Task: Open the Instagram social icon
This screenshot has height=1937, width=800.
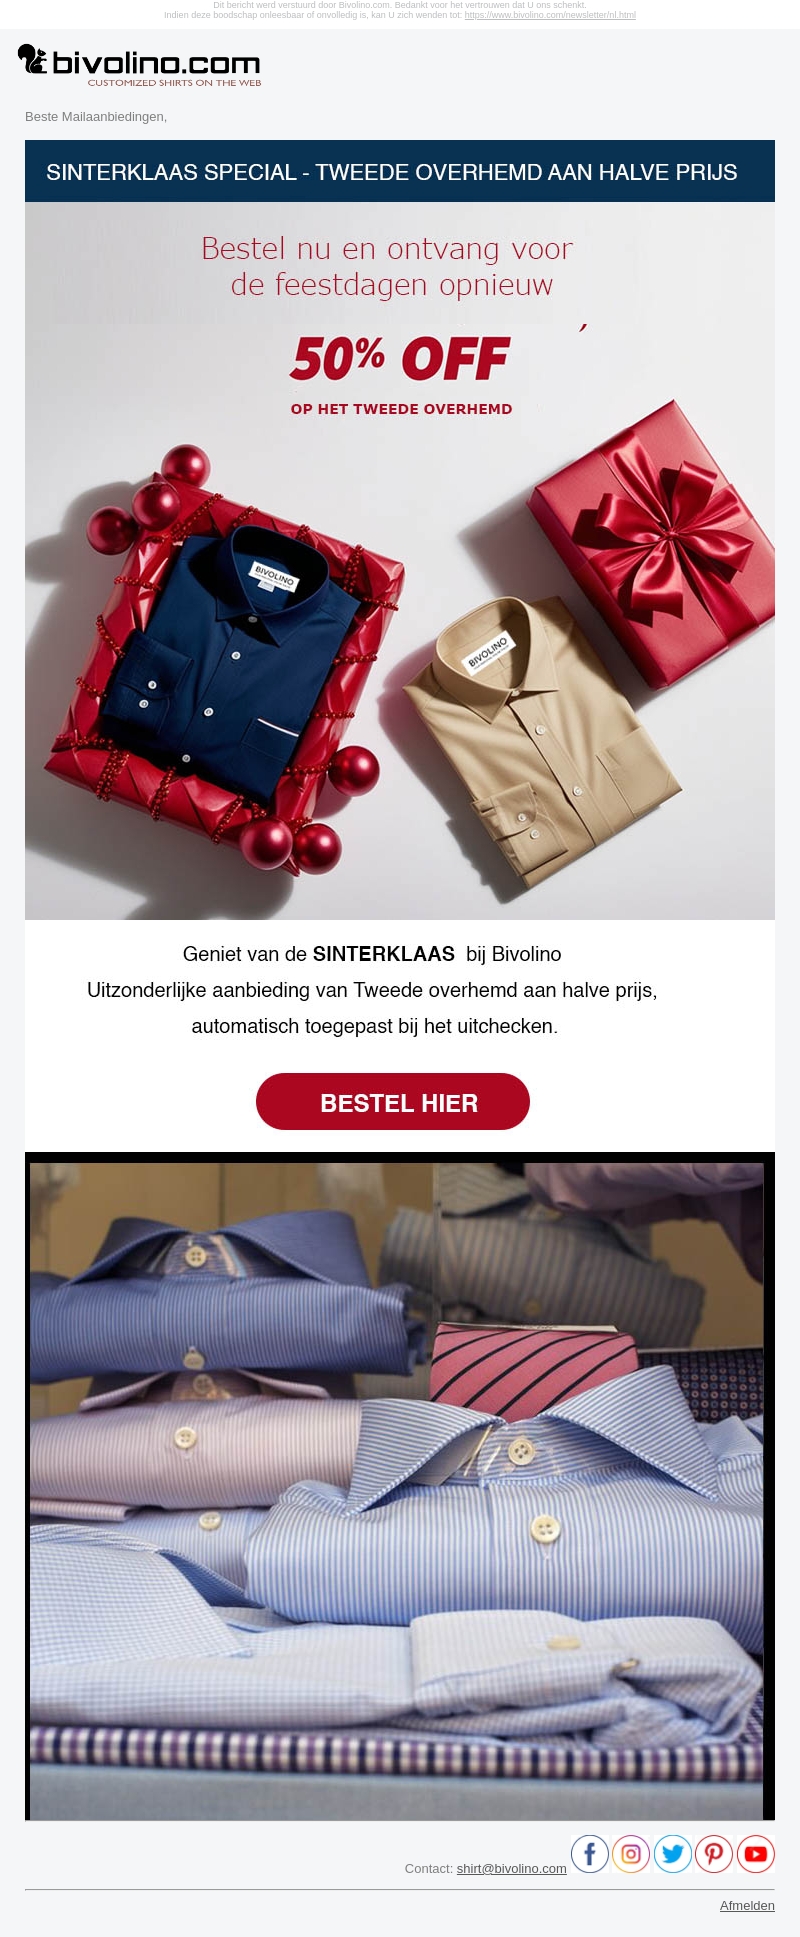Action: (x=631, y=1854)
